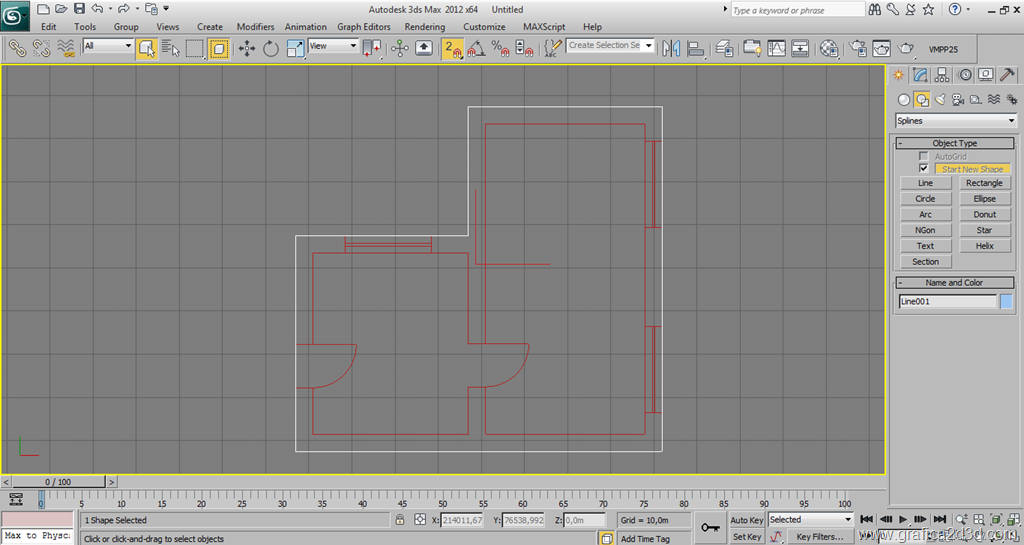
Task: Open the View reference coordinate dropdown
Action: [x=333, y=46]
